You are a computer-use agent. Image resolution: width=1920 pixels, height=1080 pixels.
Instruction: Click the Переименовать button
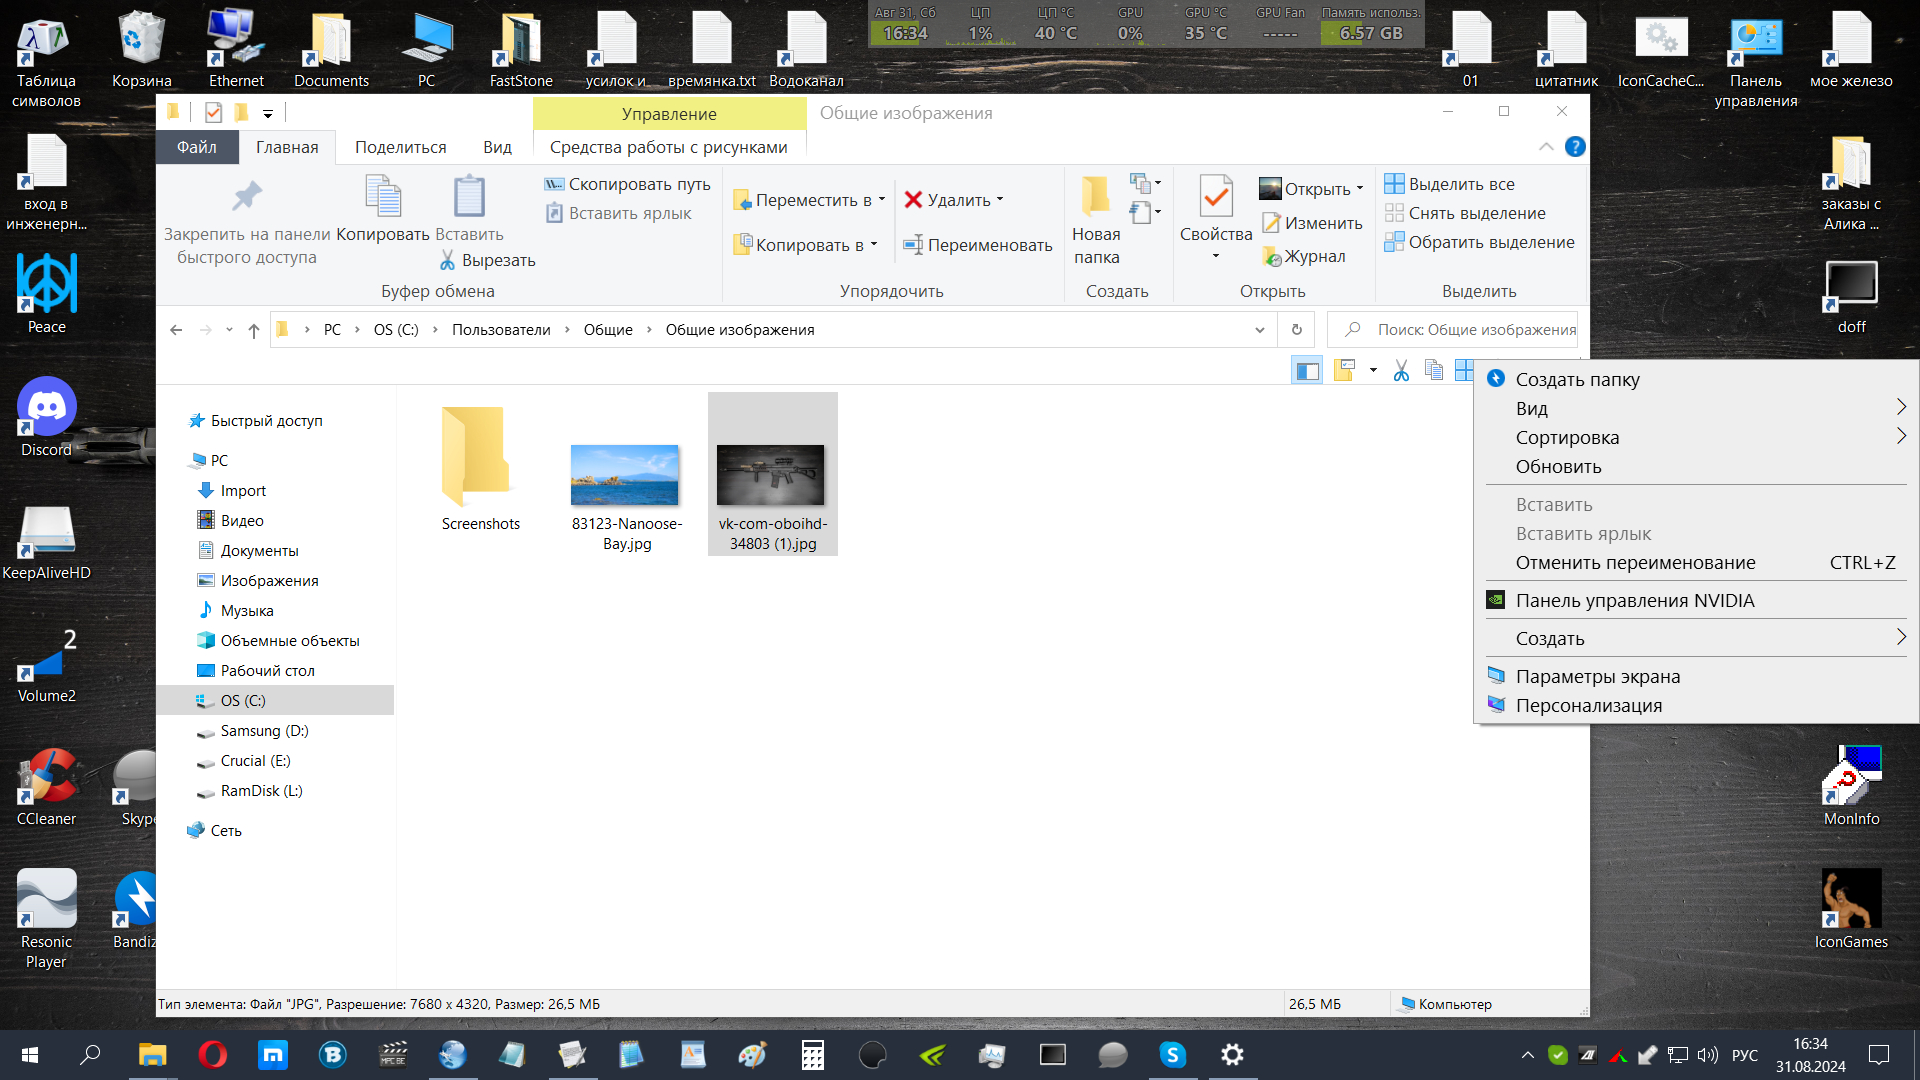tap(978, 245)
